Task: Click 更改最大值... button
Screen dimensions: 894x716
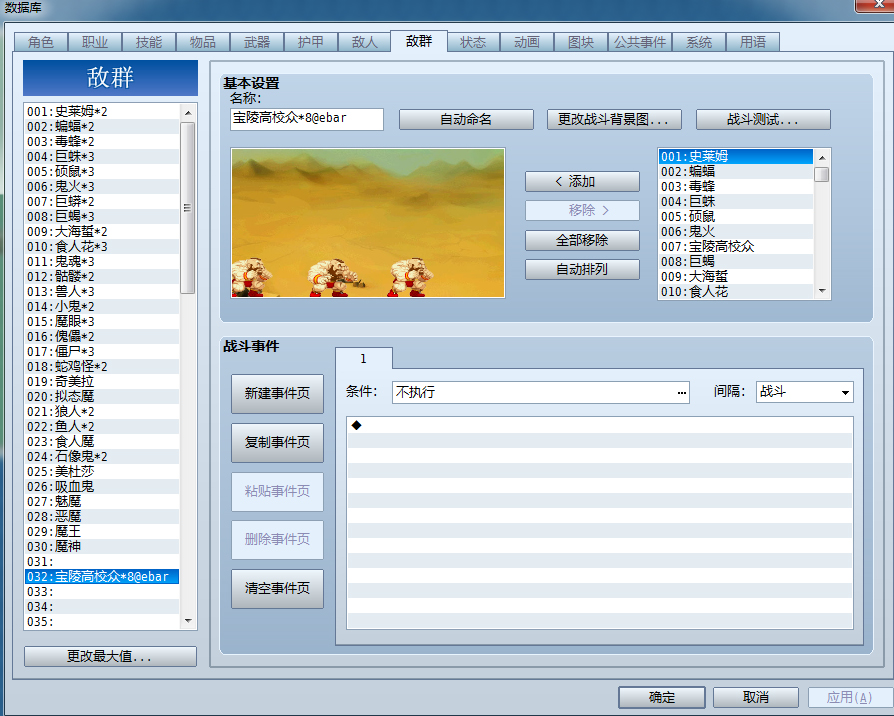Action: [110, 656]
